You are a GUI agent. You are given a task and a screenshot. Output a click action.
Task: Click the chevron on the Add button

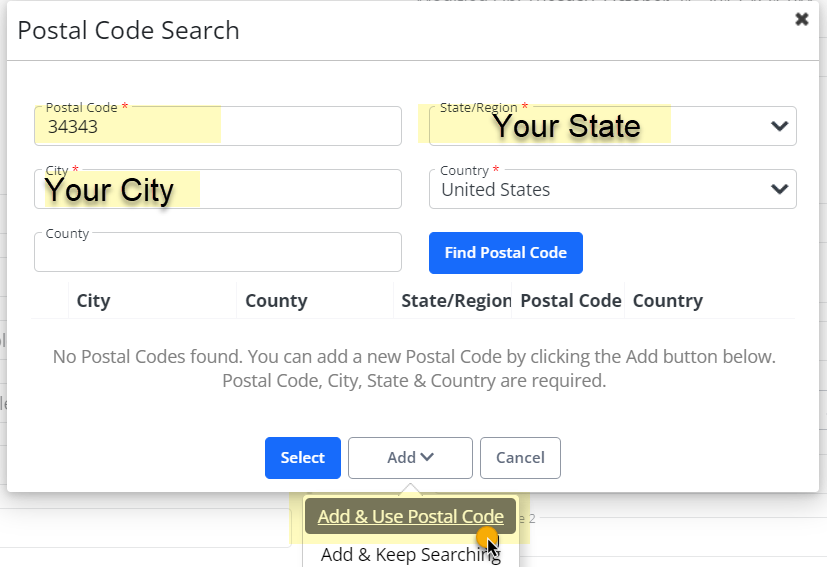tap(428, 457)
